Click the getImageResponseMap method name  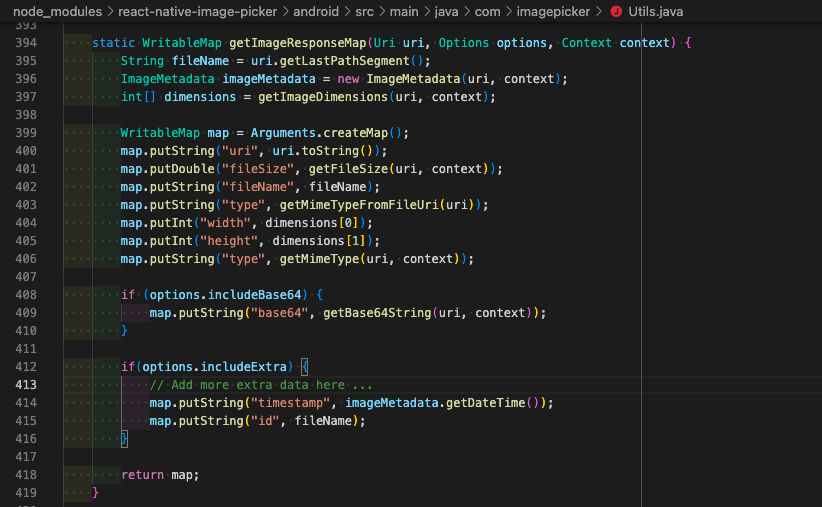[x=297, y=43]
